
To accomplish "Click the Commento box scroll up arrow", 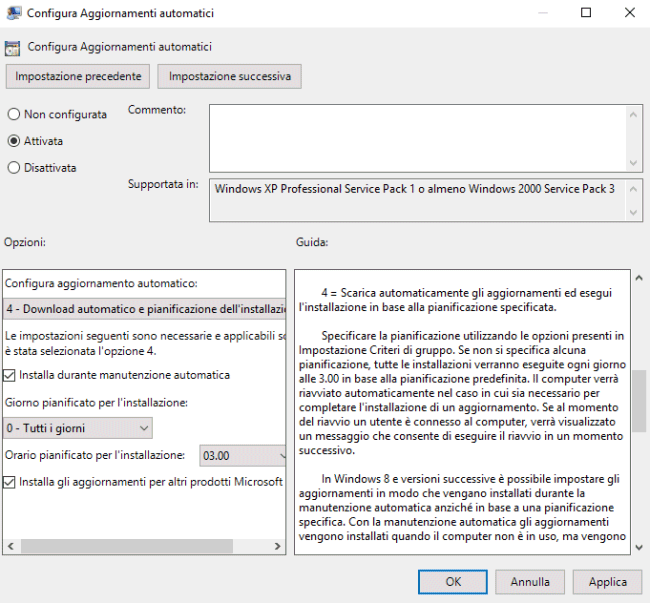I will (633, 114).
